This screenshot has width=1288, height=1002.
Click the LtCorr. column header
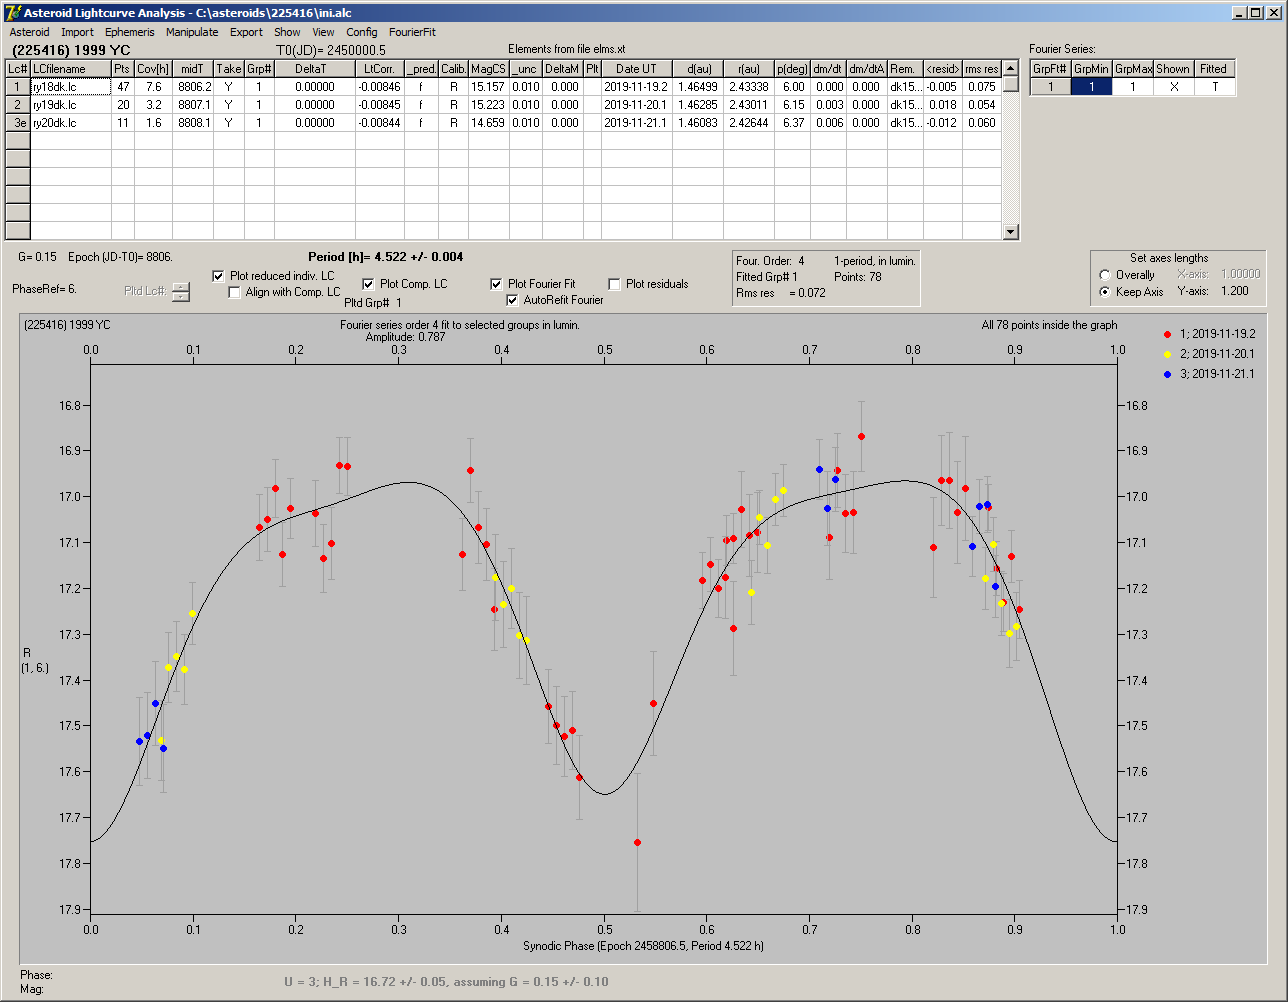pos(380,69)
